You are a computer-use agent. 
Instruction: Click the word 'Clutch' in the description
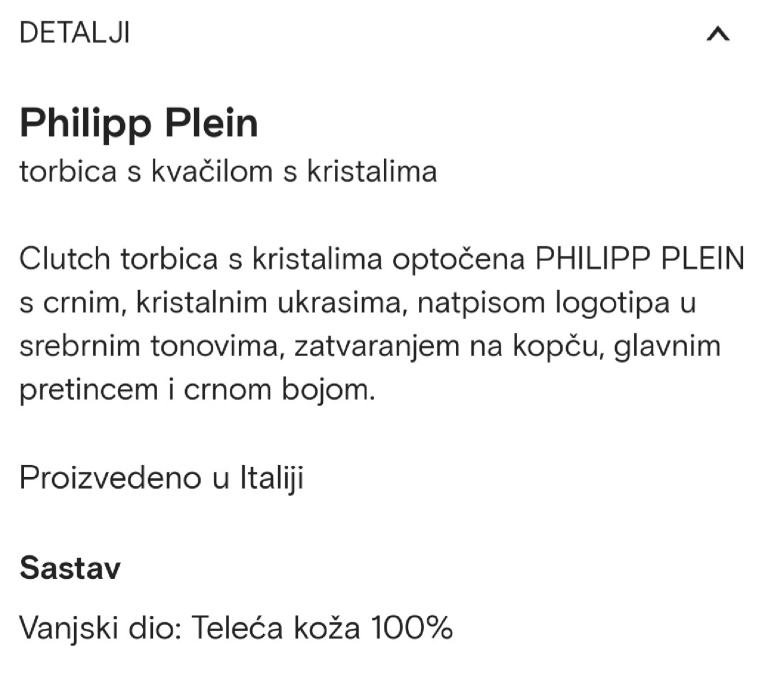66,259
